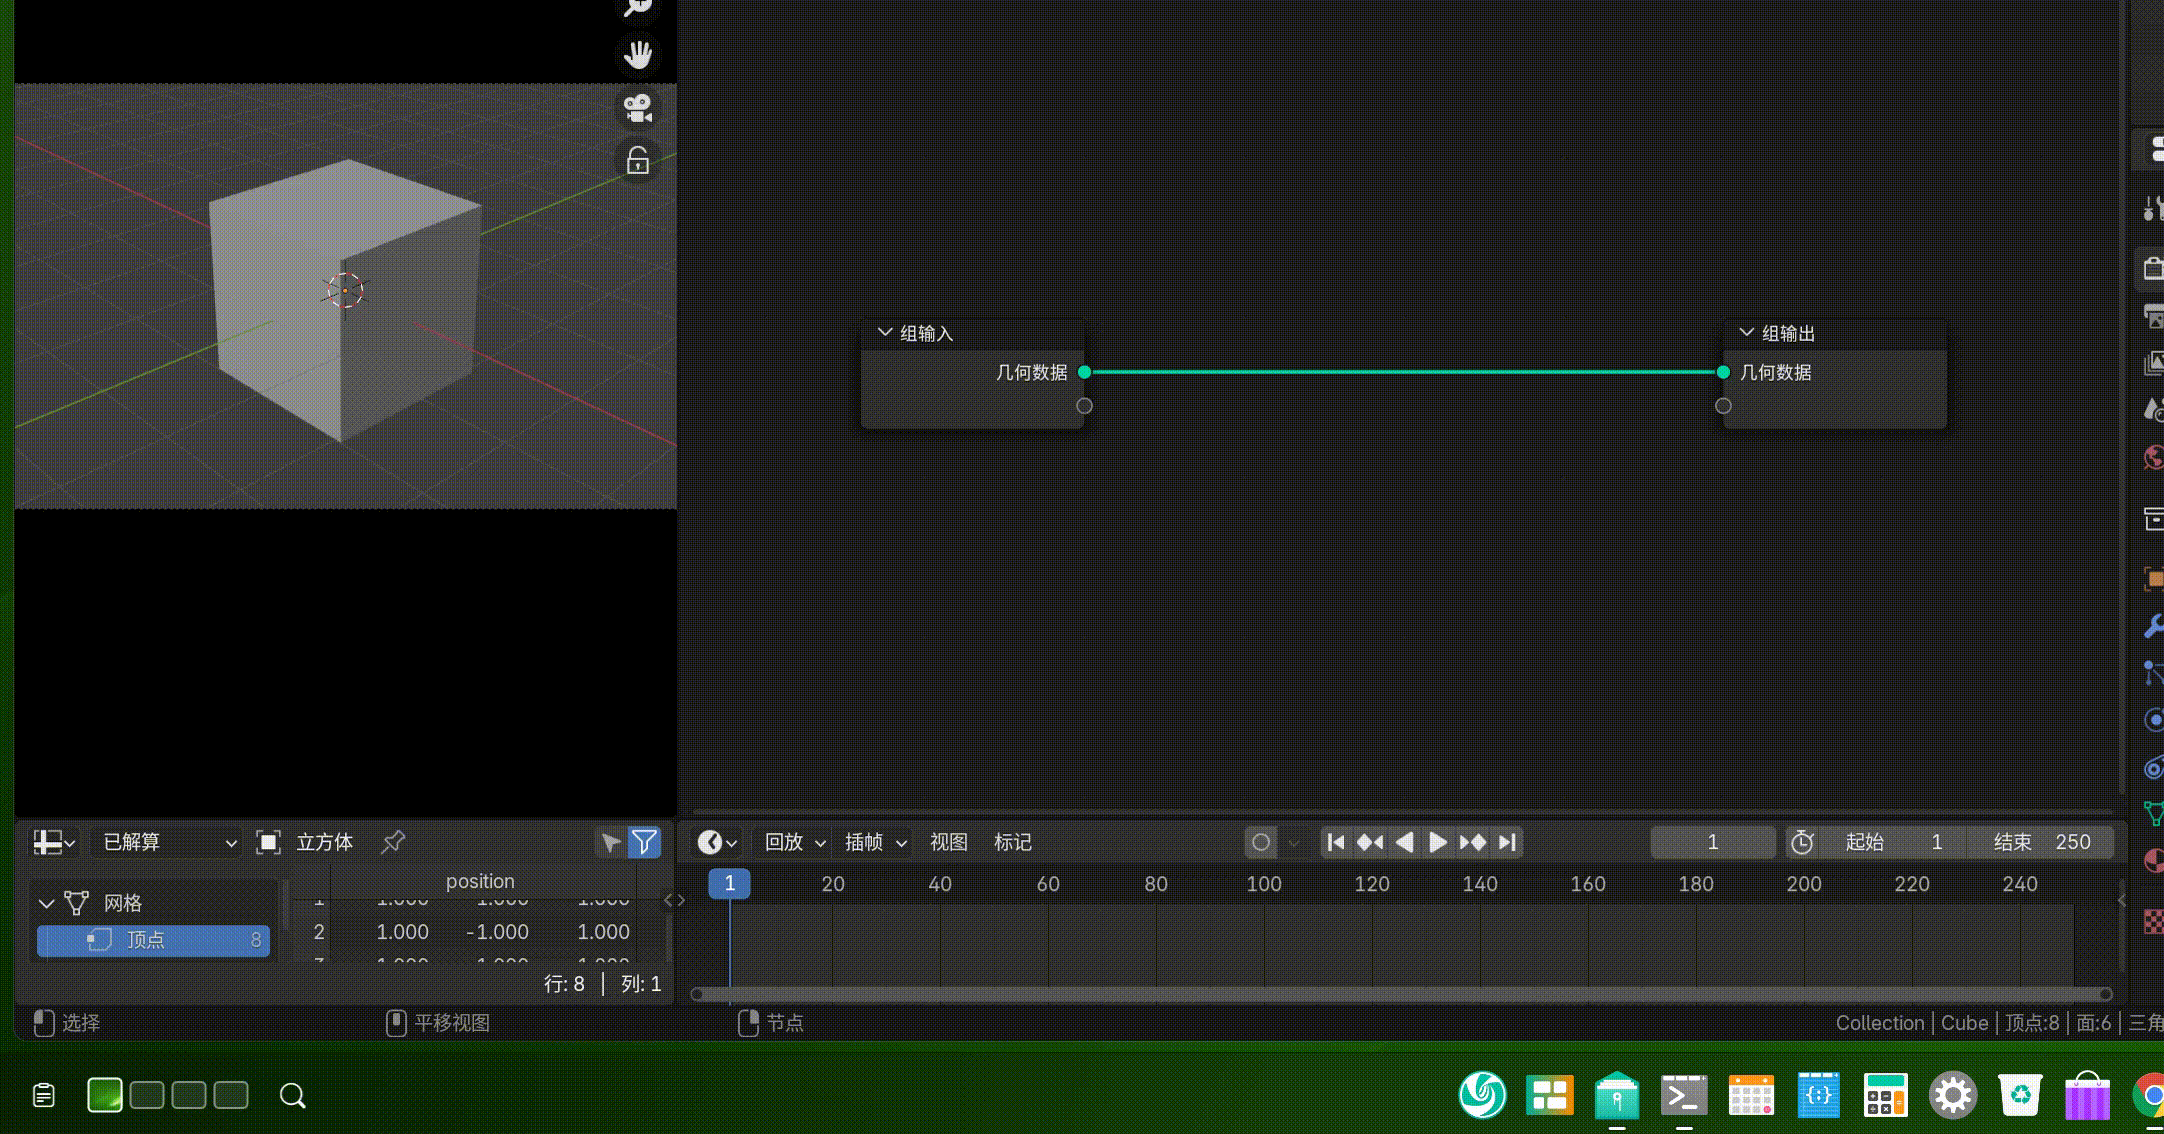Toggle the lock camera to view icon

[638, 160]
